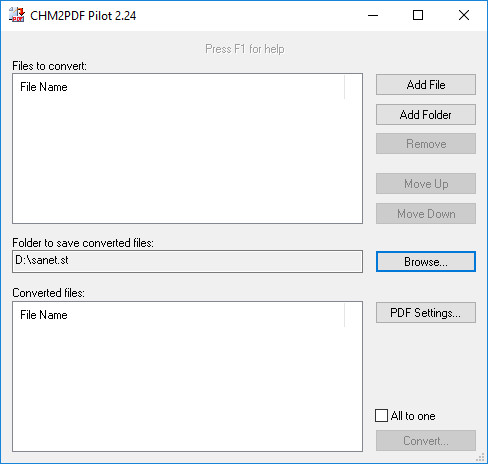Click the Add File button

(426, 85)
